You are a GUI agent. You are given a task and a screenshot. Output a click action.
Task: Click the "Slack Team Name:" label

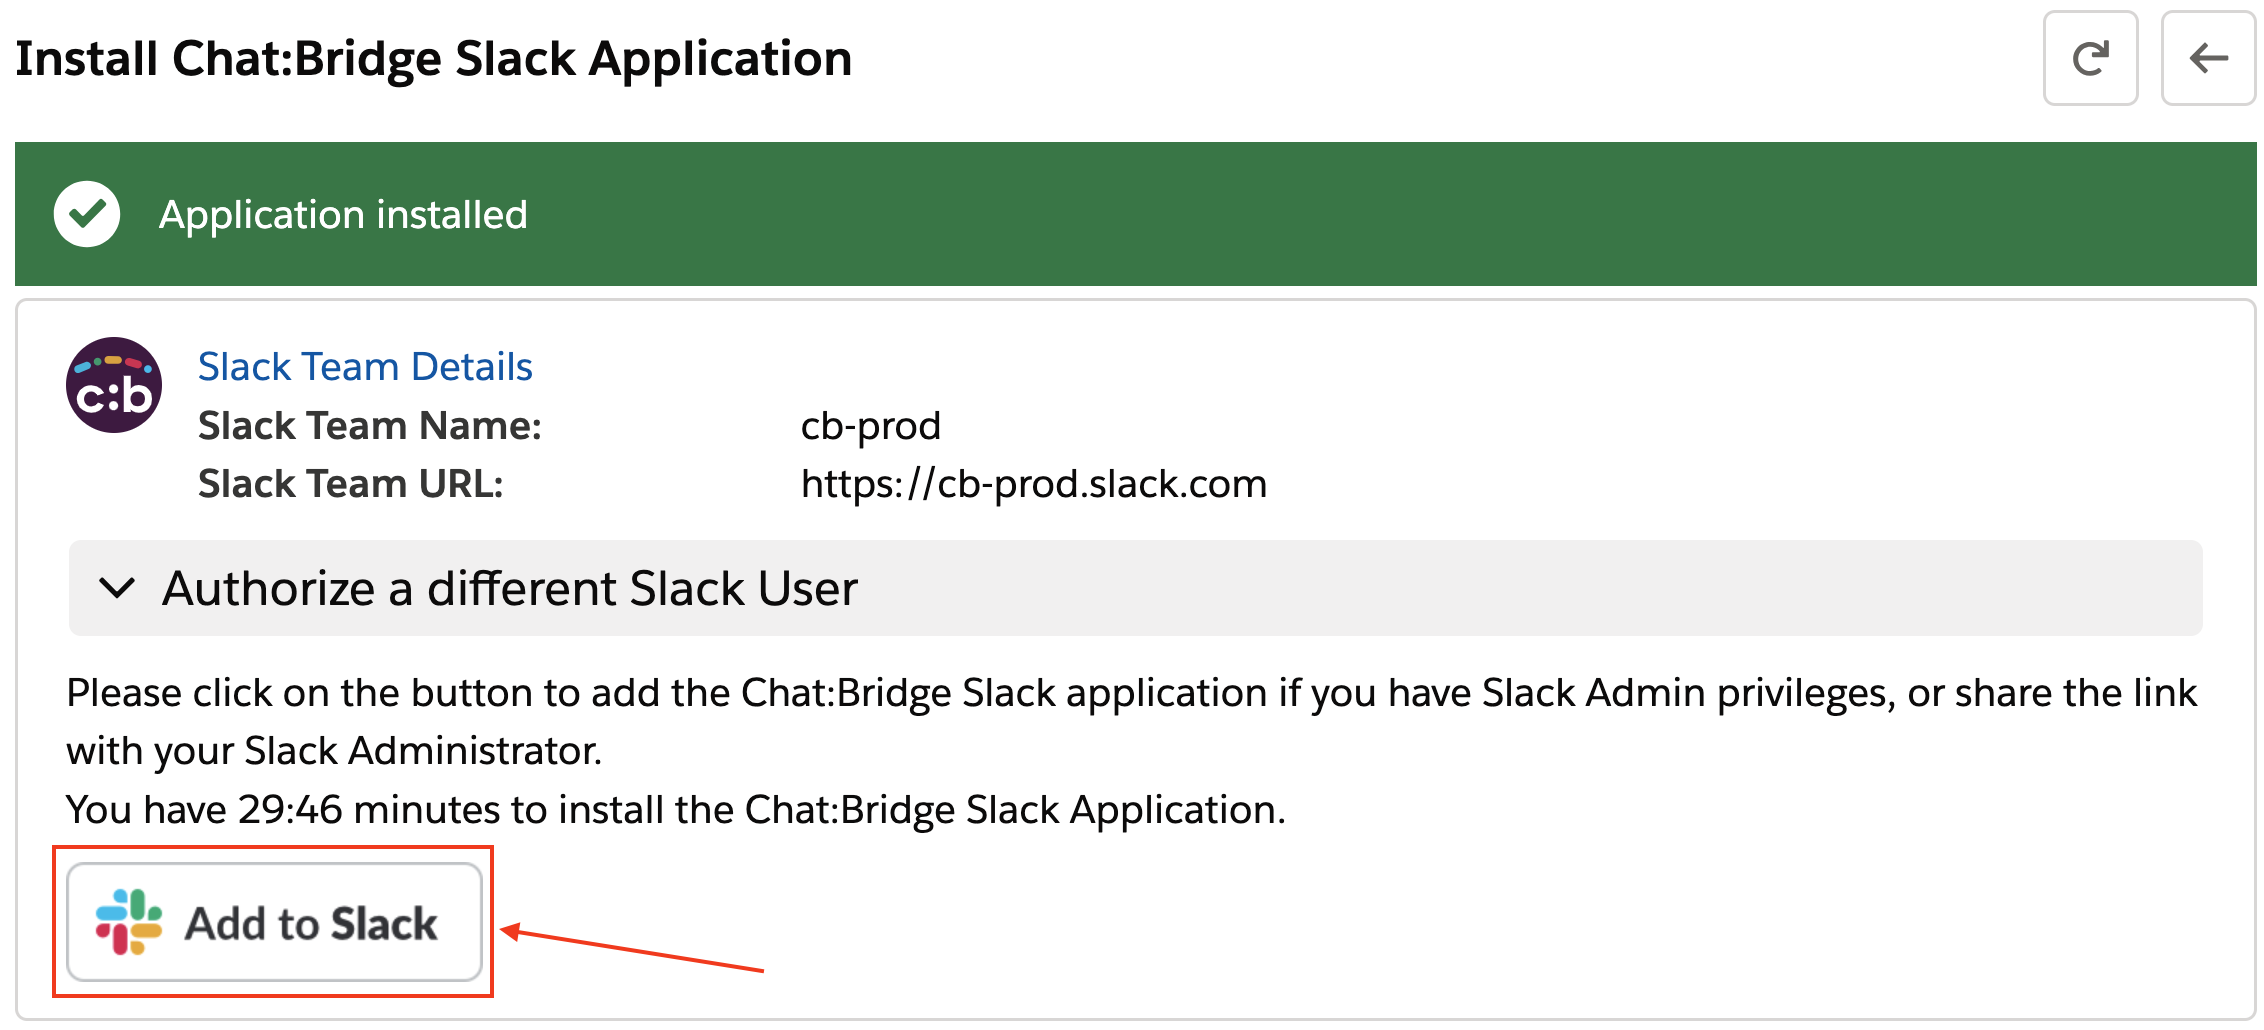[x=369, y=426]
